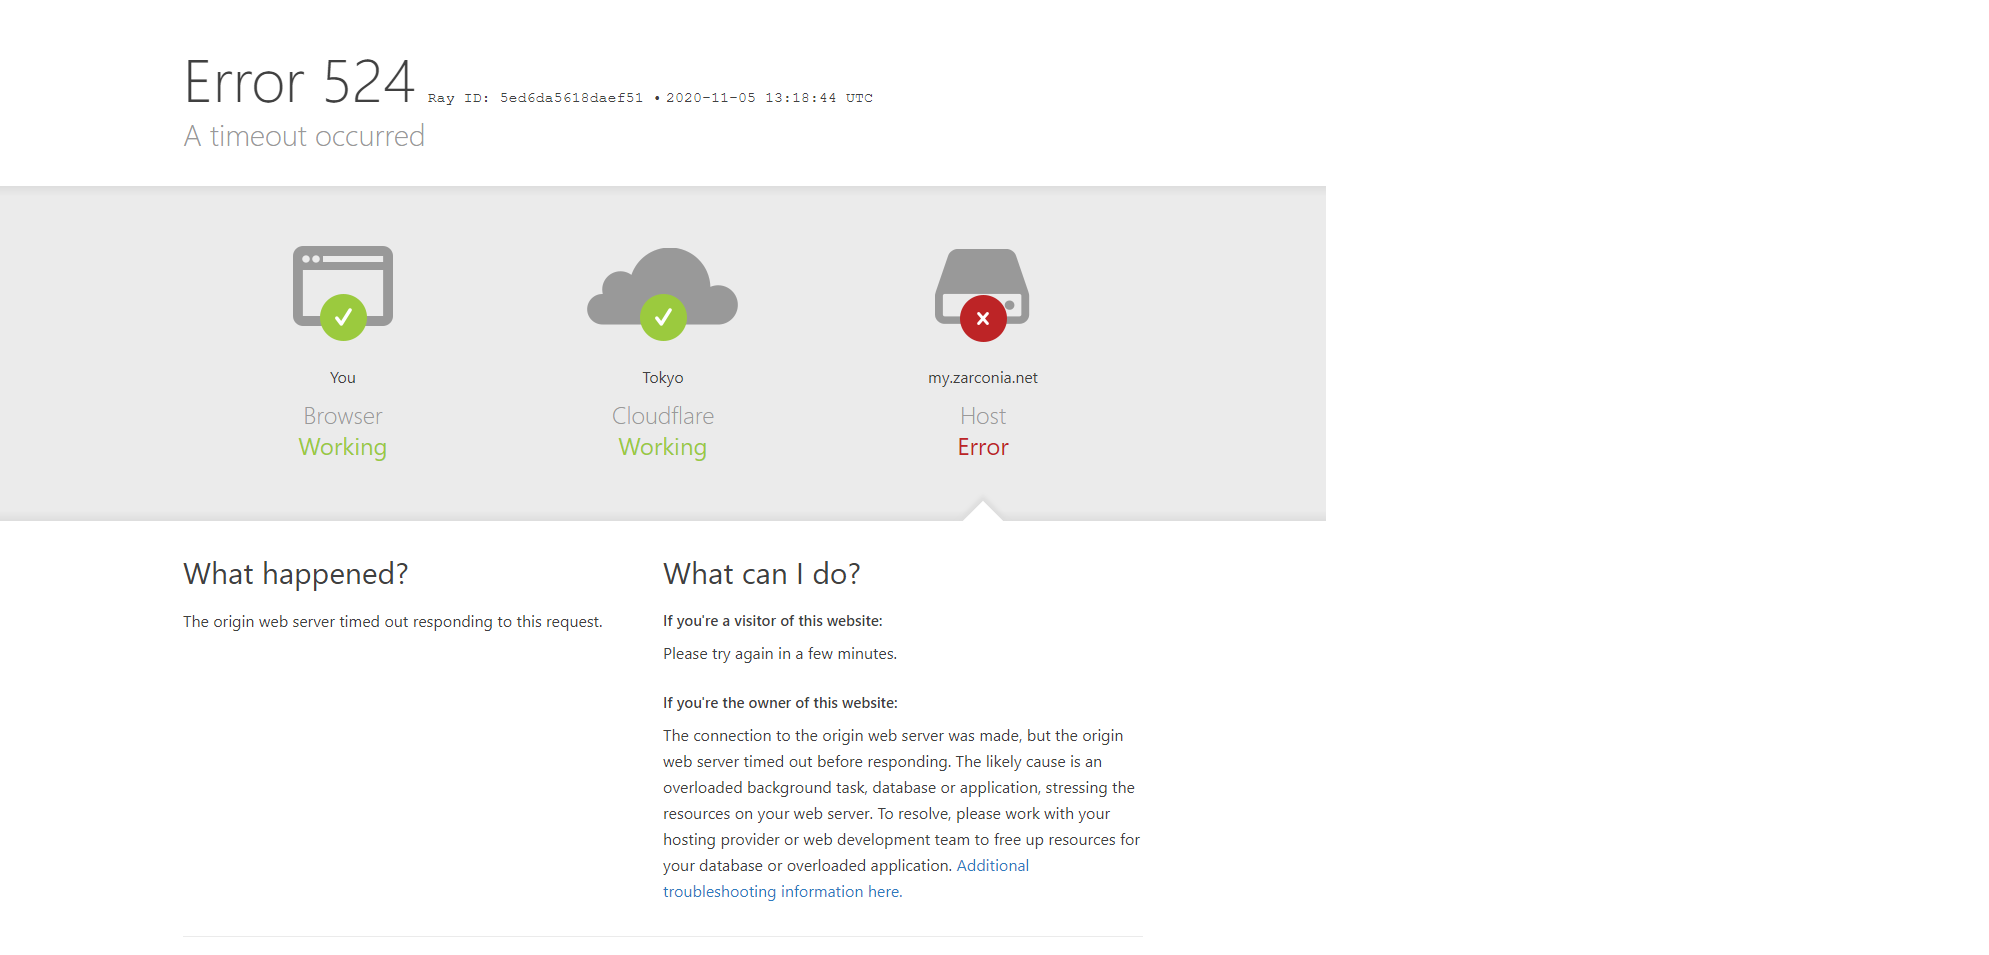Viewport: 1989px width, 955px height.
Task: Click the Error 524 heading
Action: (x=299, y=82)
